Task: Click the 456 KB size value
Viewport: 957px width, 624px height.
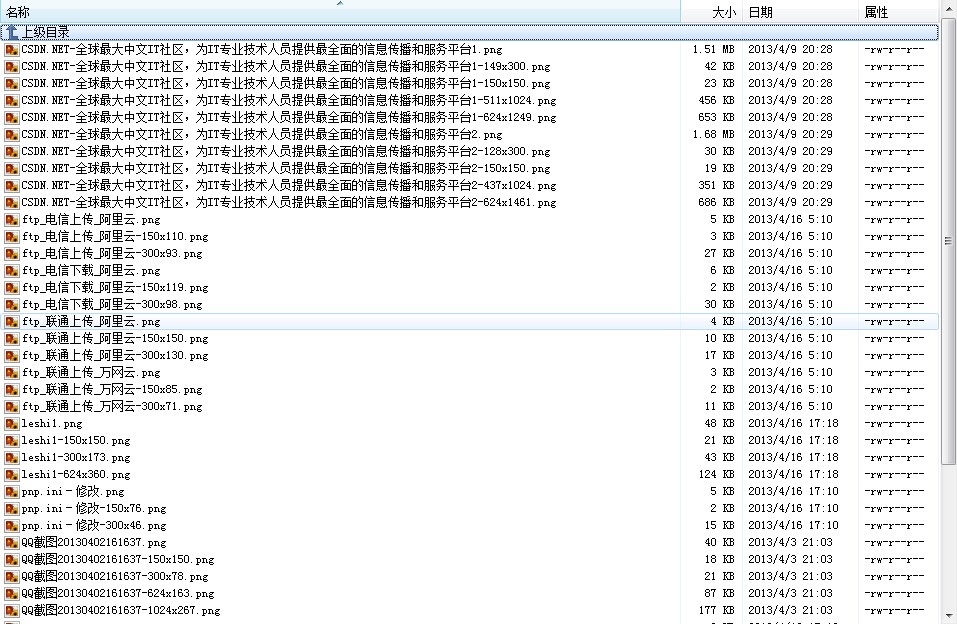Action: pyautogui.click(x=716, y=101)
